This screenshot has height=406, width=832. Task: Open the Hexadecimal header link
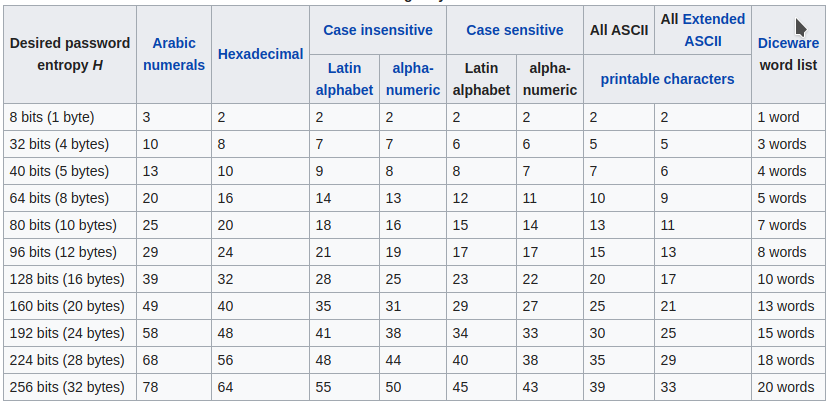pyautogui.click(x=260, y=54)
